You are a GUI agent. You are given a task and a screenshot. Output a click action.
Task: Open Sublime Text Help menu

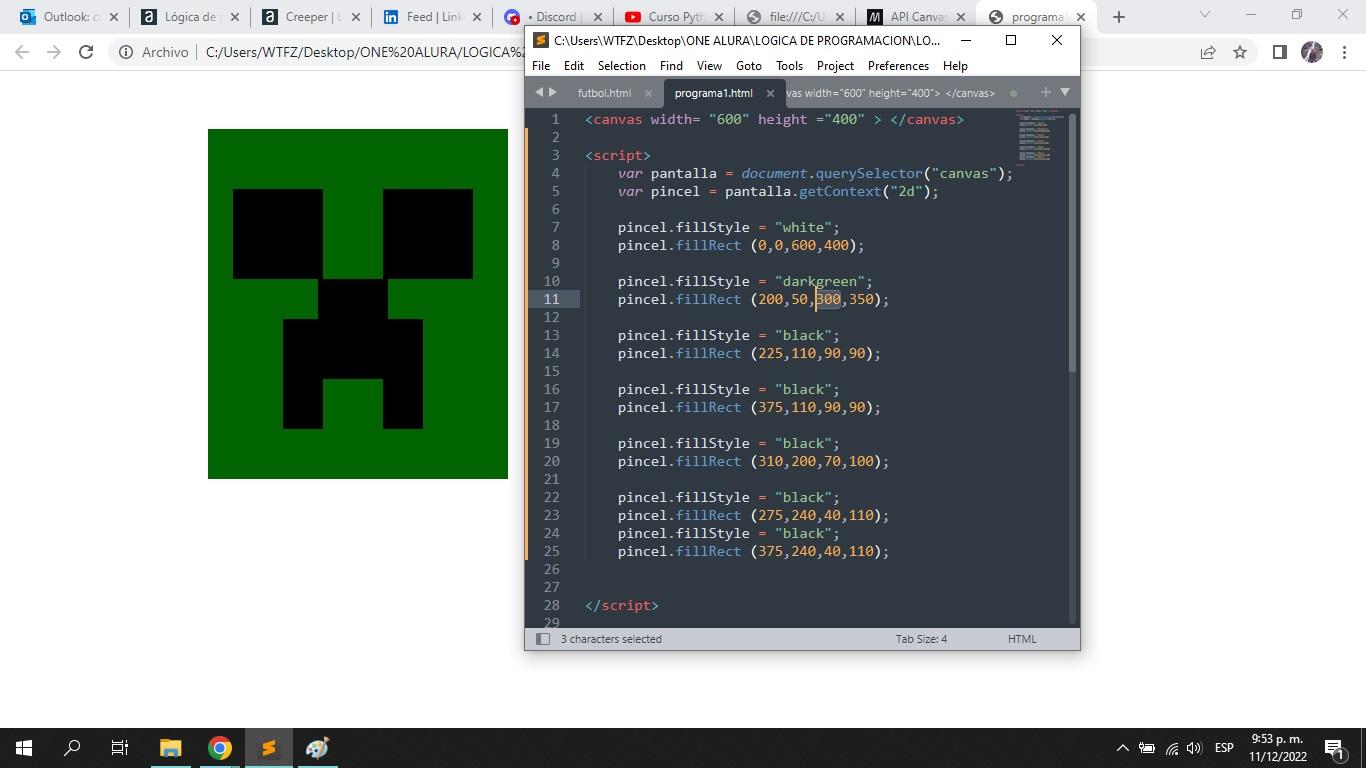955,65
